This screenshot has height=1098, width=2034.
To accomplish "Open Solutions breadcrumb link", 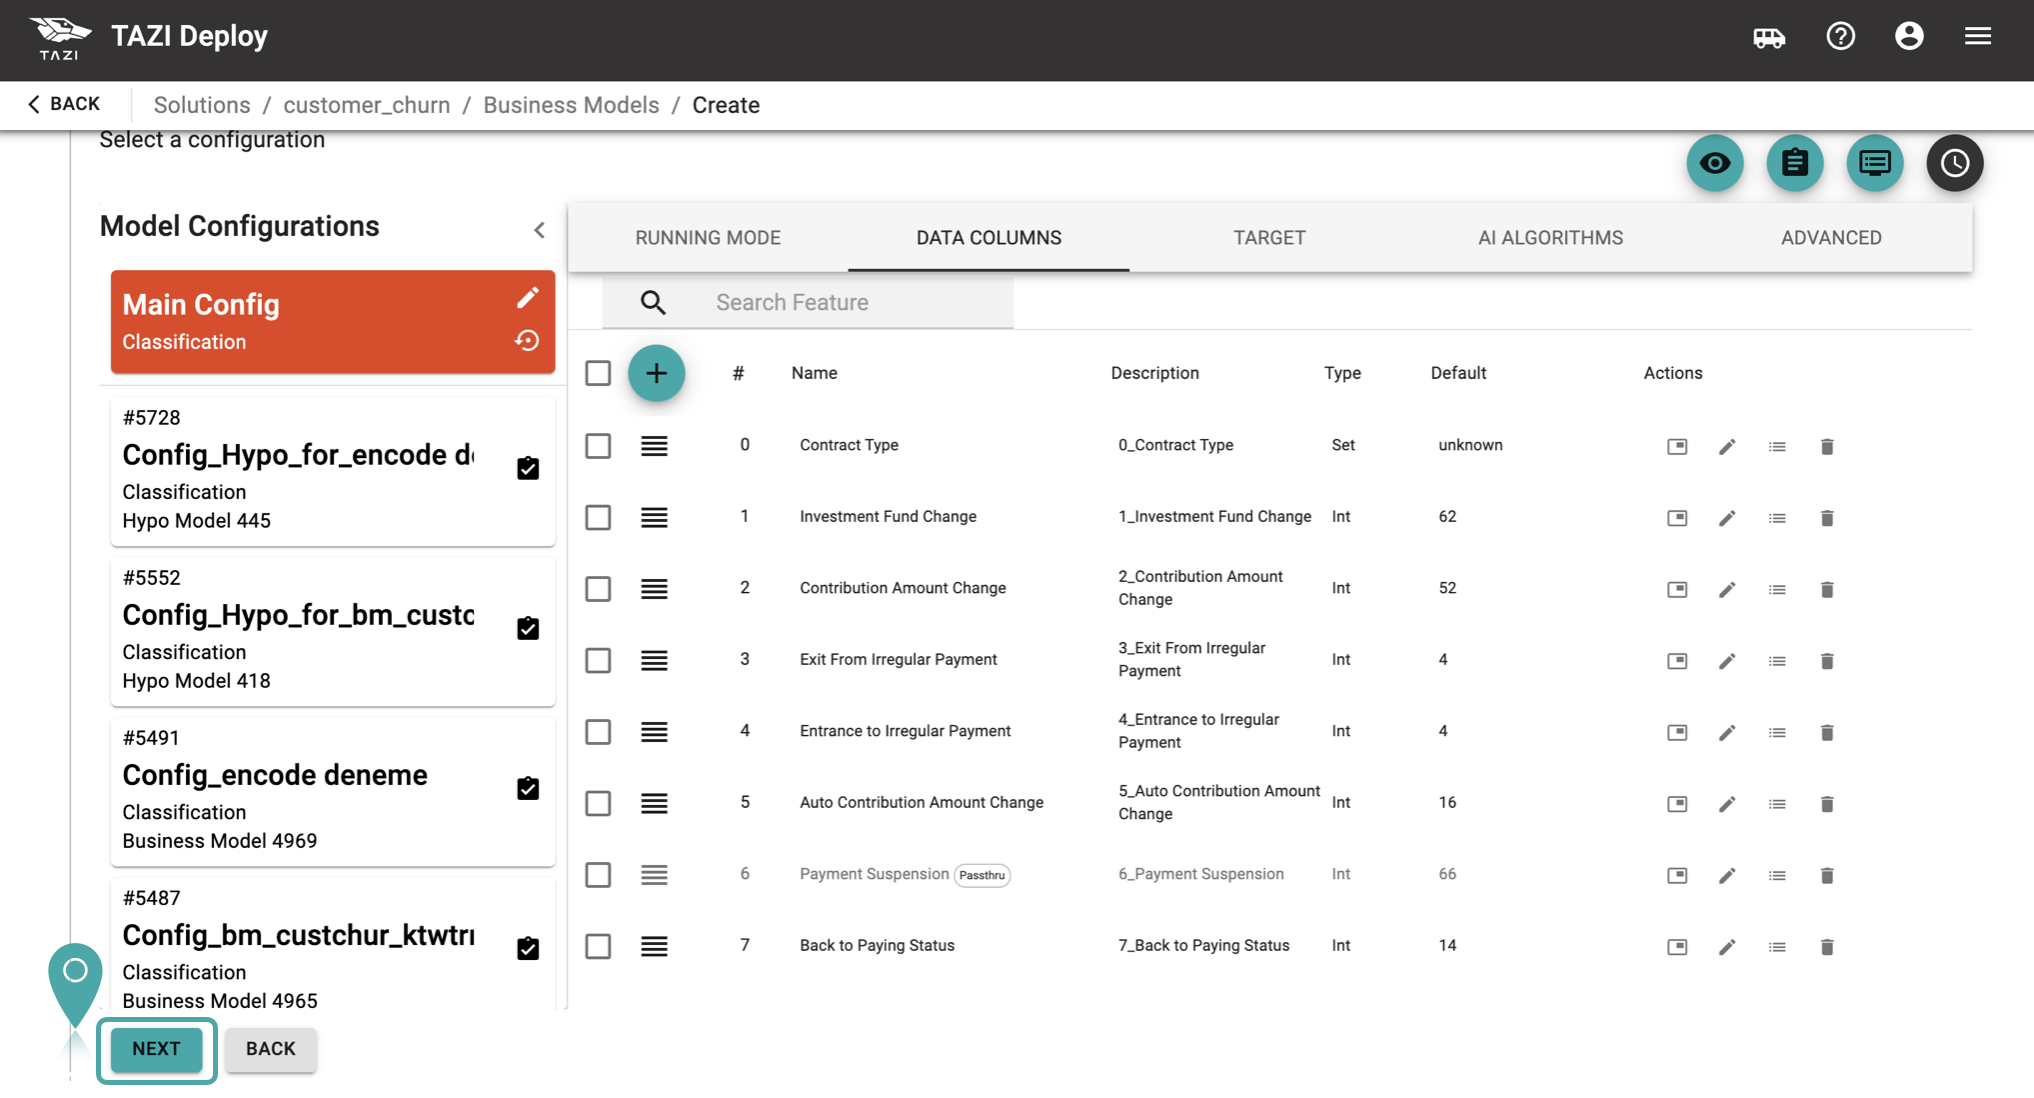I will tap(202, 105).
